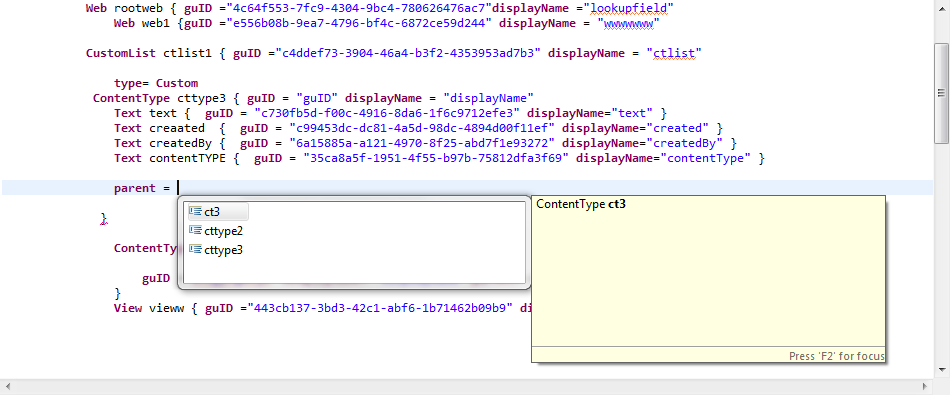Click the icon next to cttype2
Image resolution: width=950 pixels, height=395 pixels.
click(195, 230)
